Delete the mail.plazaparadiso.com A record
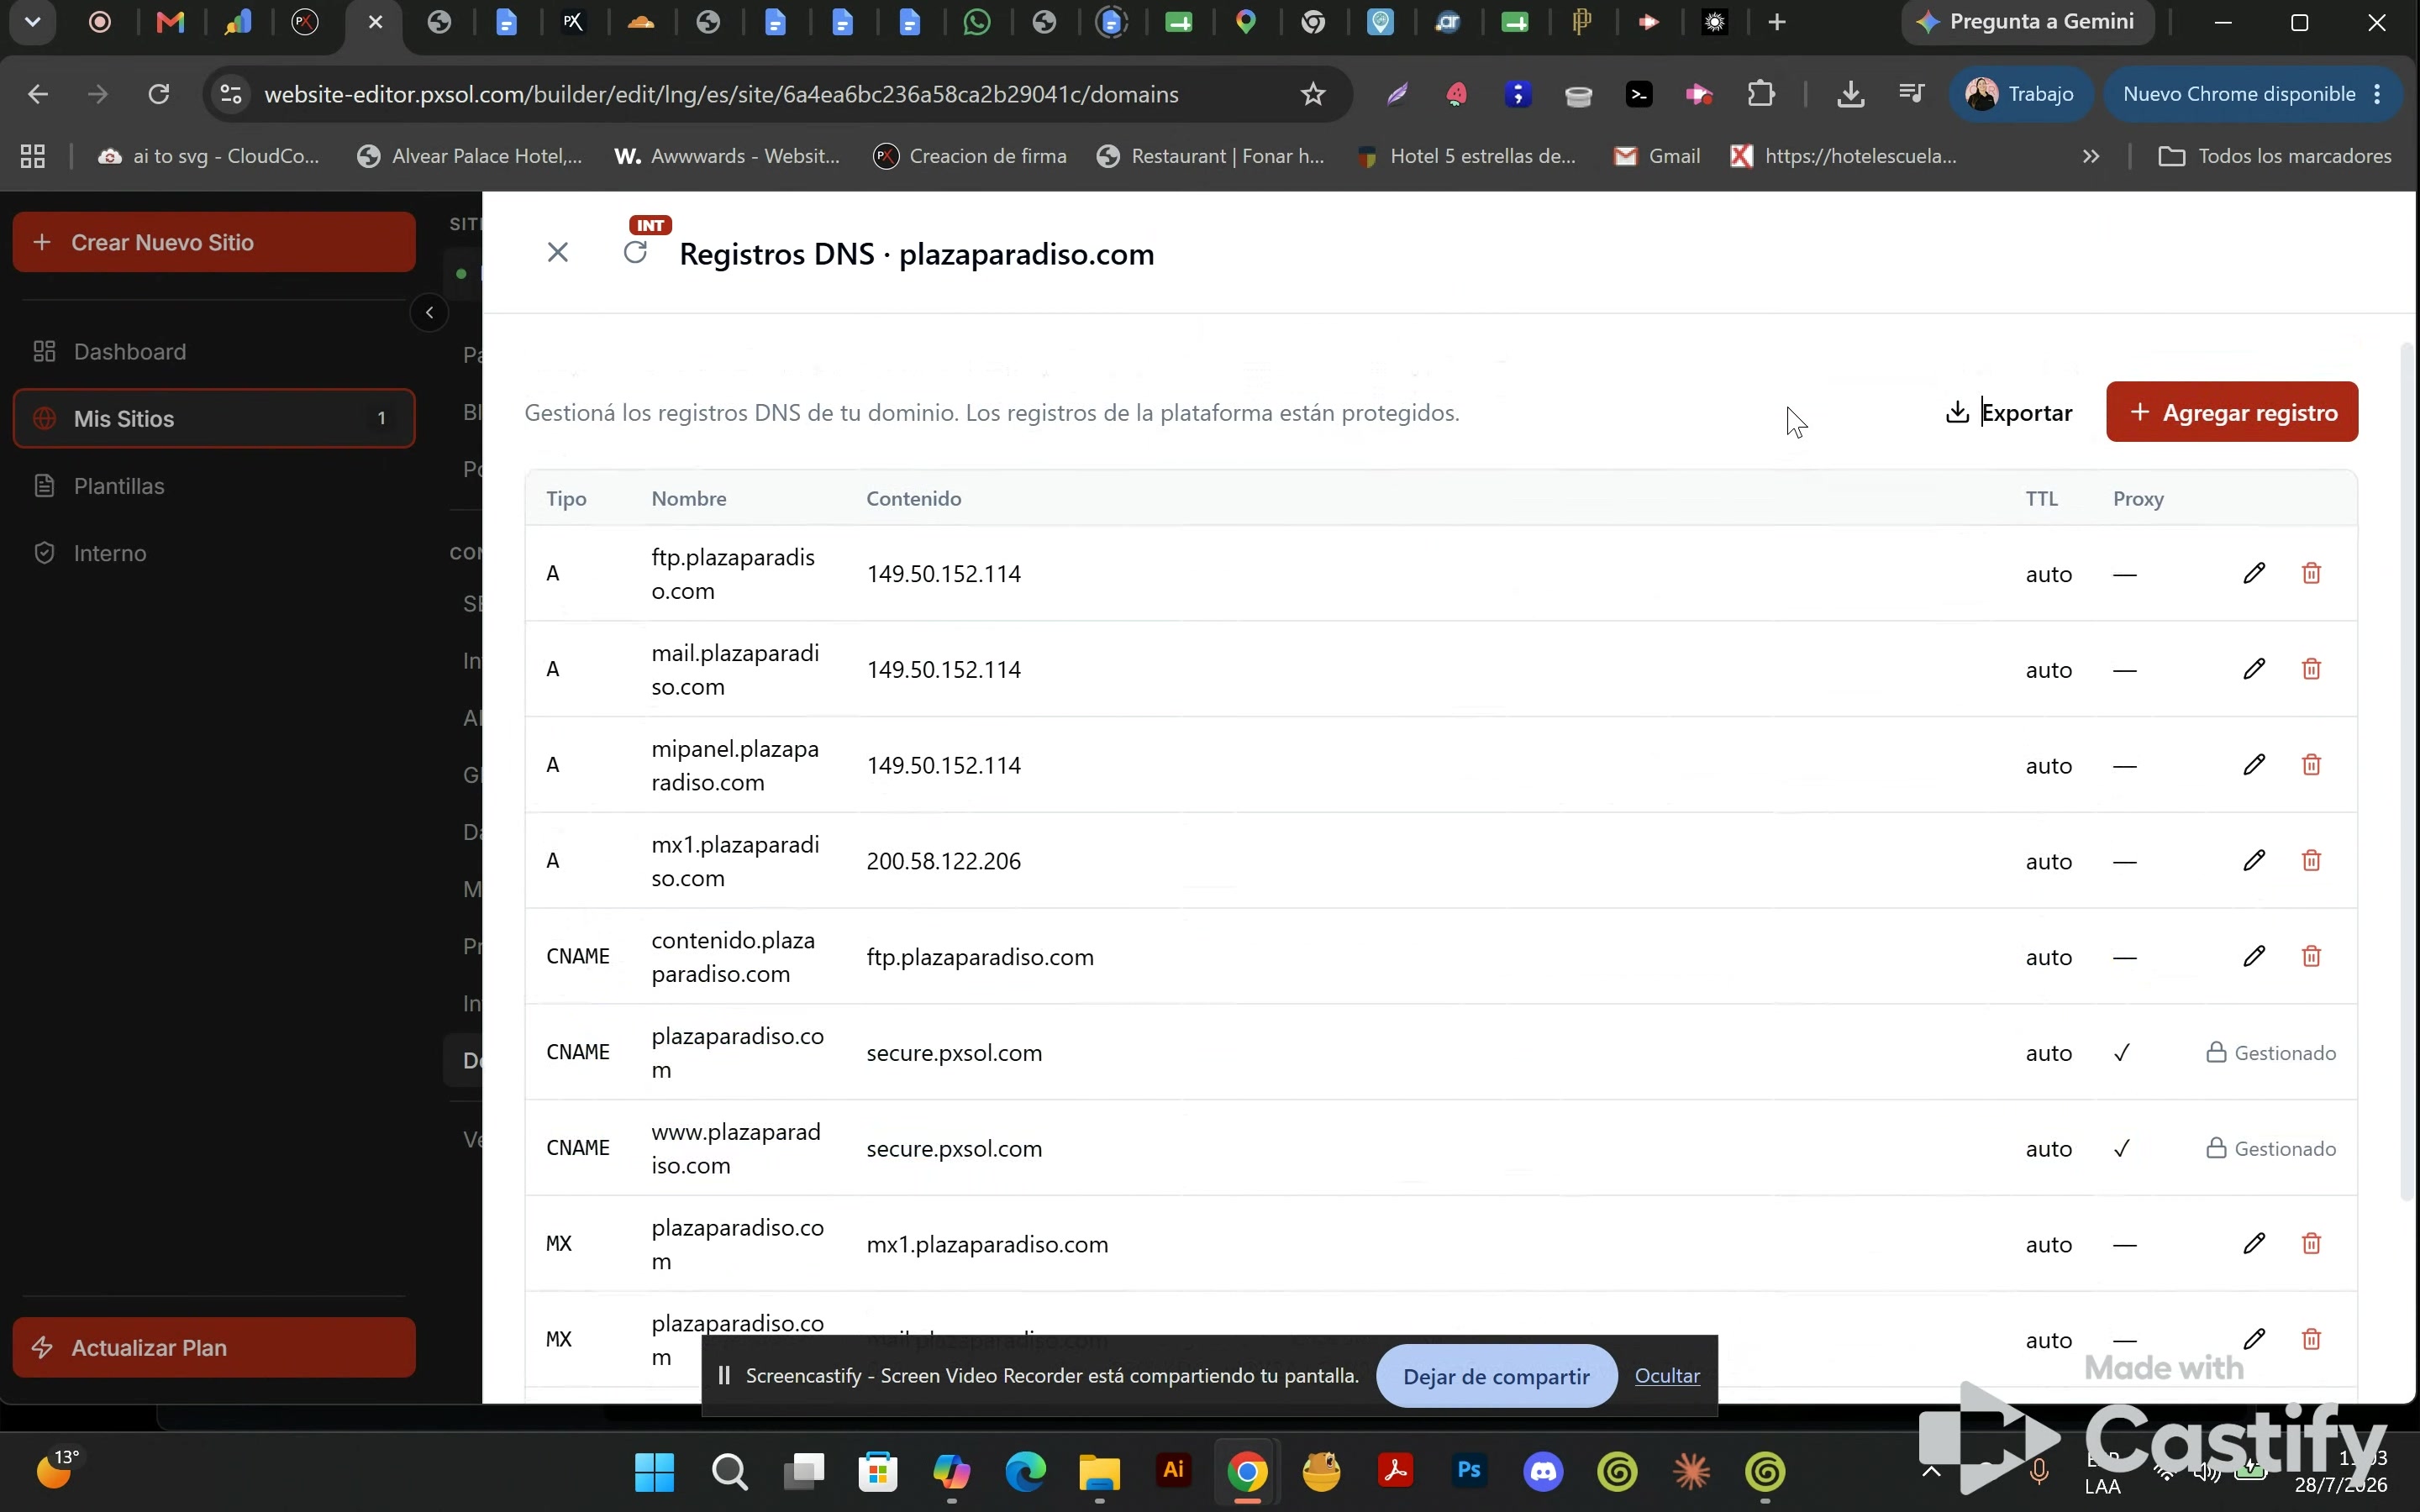 click(x=2311, y=669)
